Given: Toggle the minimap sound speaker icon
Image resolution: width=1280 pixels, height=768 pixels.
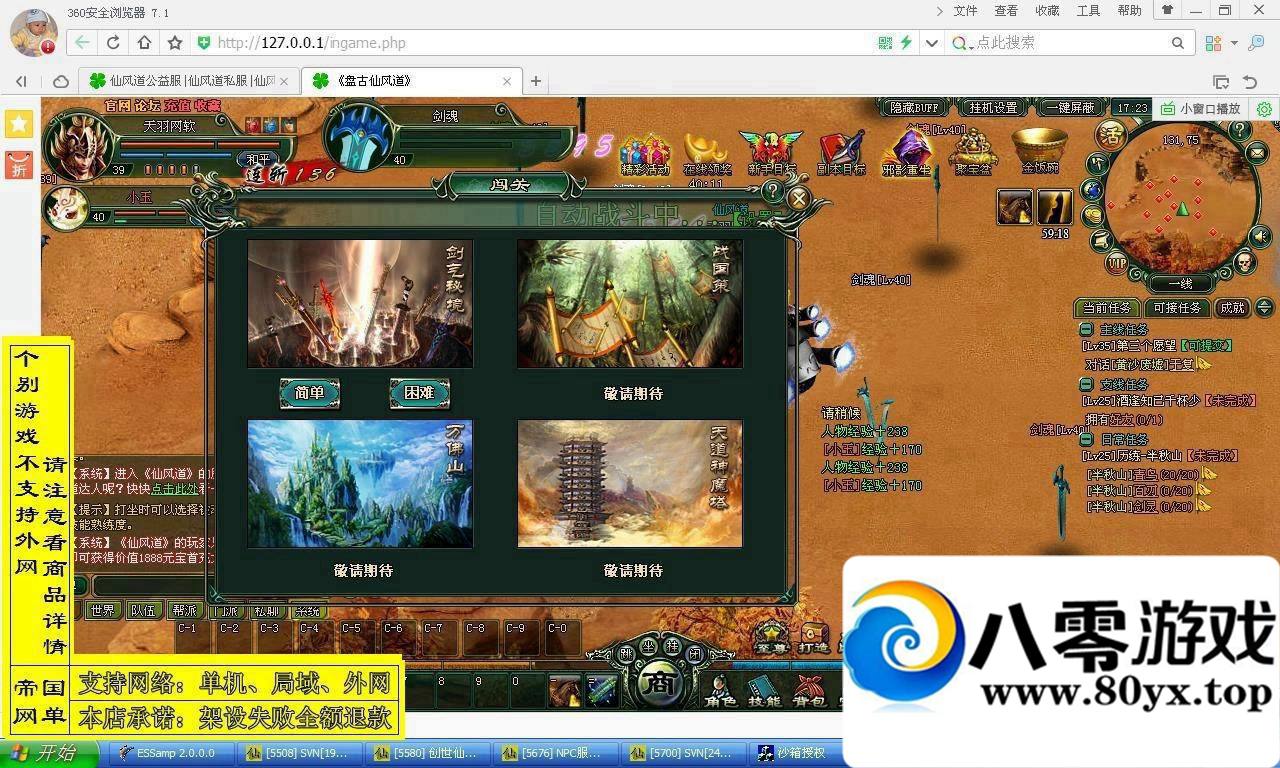Looking at the screenshot, I should (1260, 236).
